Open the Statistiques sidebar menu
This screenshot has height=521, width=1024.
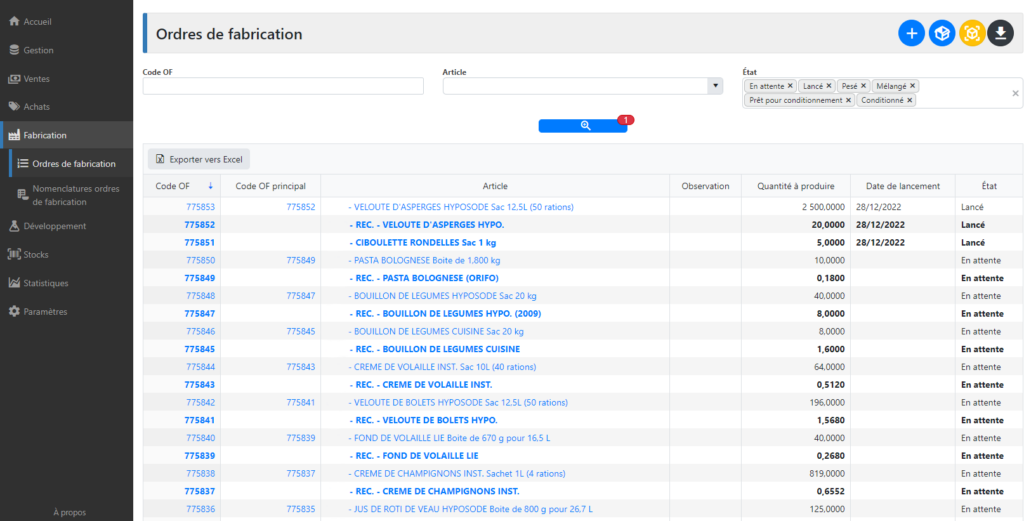[46, 283]
